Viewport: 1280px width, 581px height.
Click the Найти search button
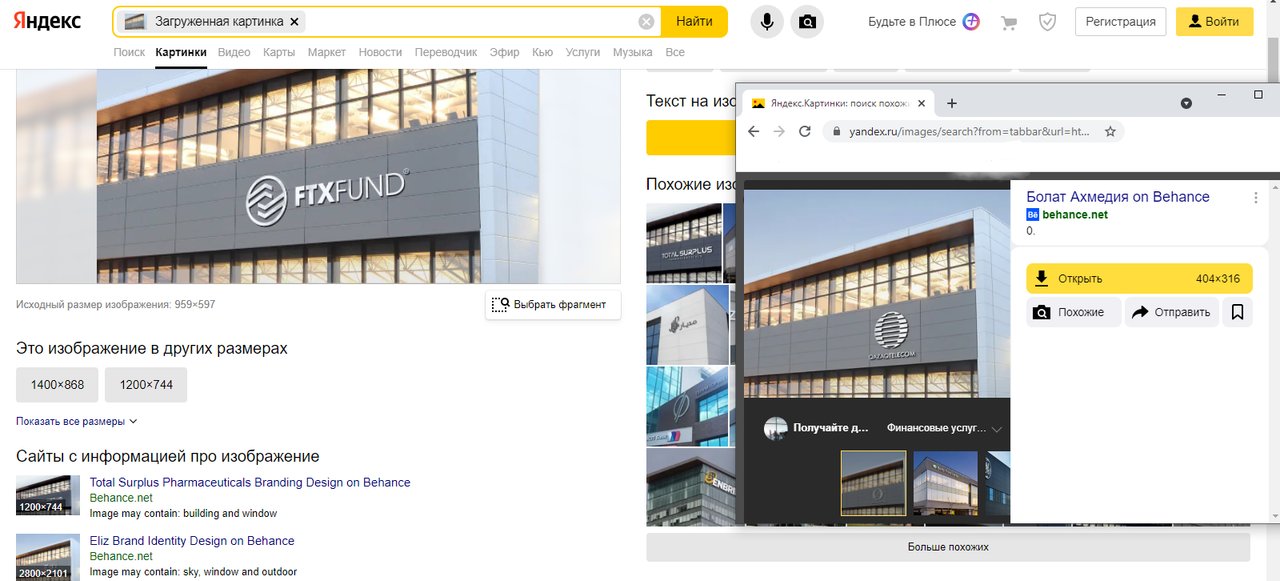(694, 22)
